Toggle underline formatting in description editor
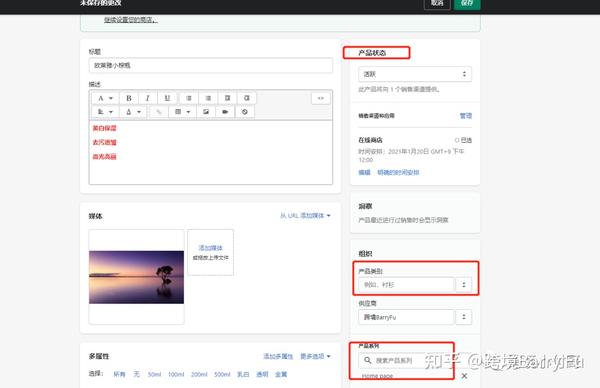600x388 pixels. point(167,98)
